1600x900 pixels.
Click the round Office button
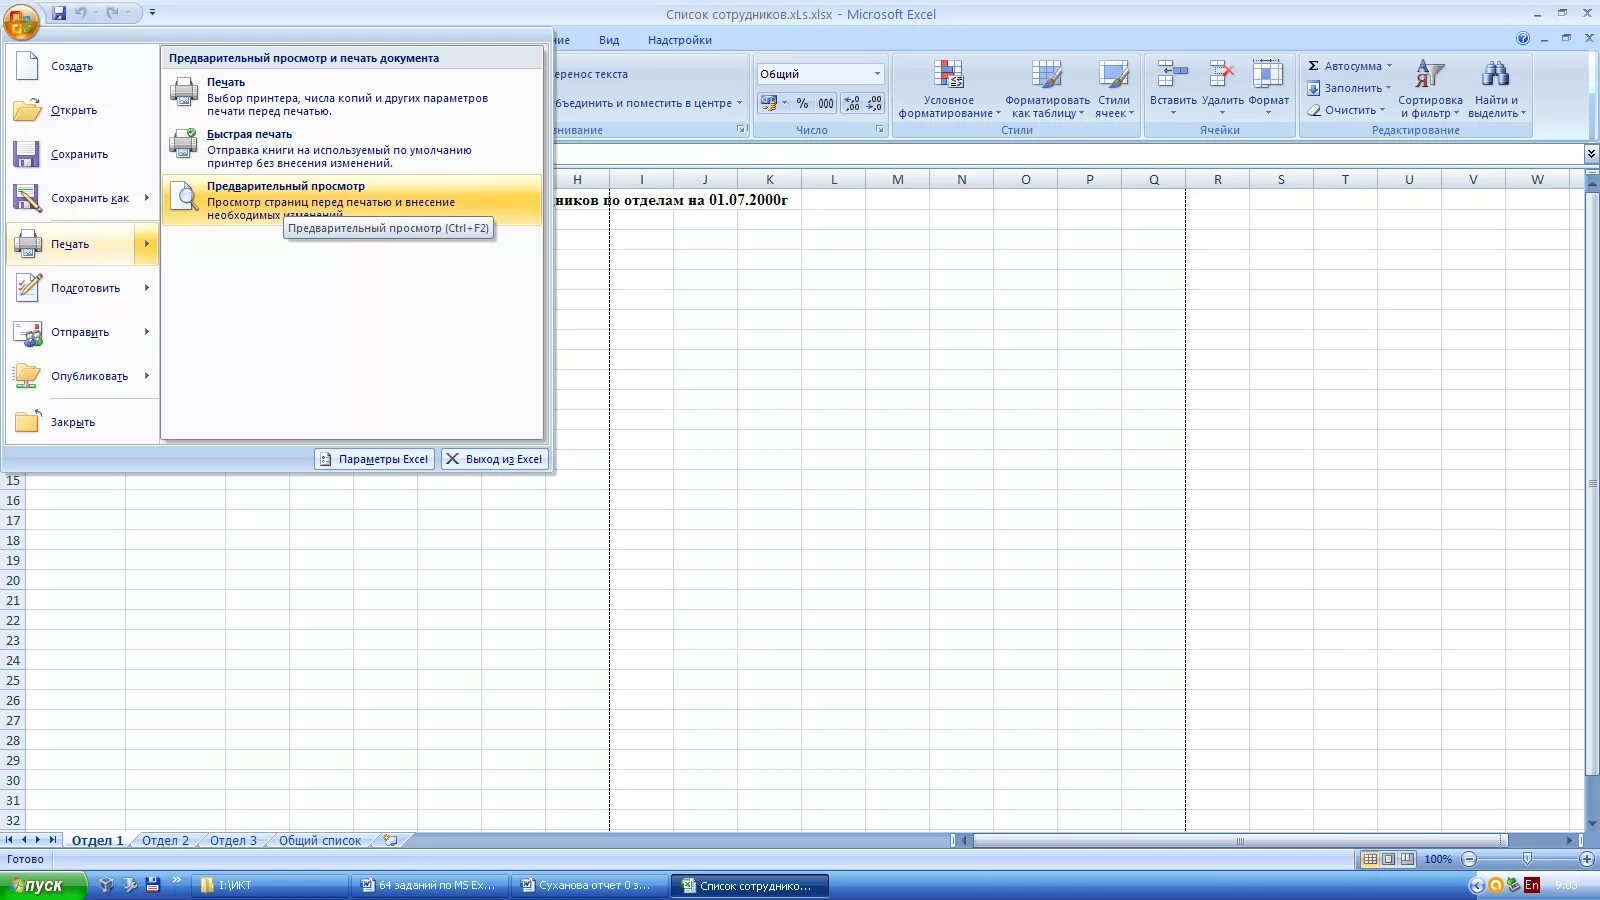pyautogui.click(x=21, y=20)
